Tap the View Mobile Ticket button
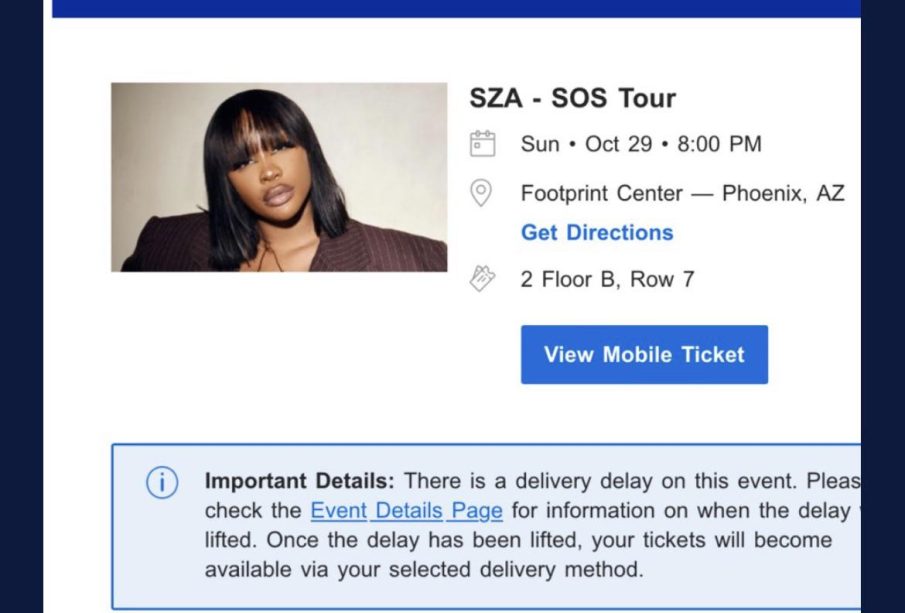The width and height of the screenshot is (905, 613). (x=644, y=354)
